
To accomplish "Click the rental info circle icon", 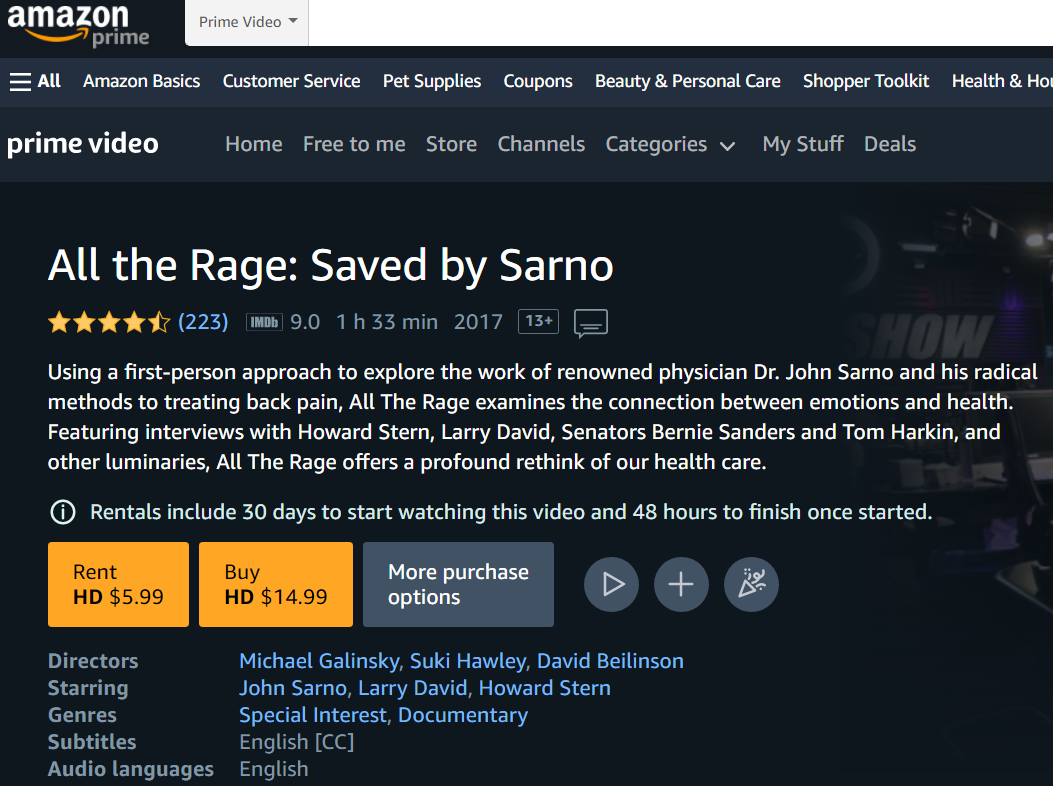I will click(63, 513).
